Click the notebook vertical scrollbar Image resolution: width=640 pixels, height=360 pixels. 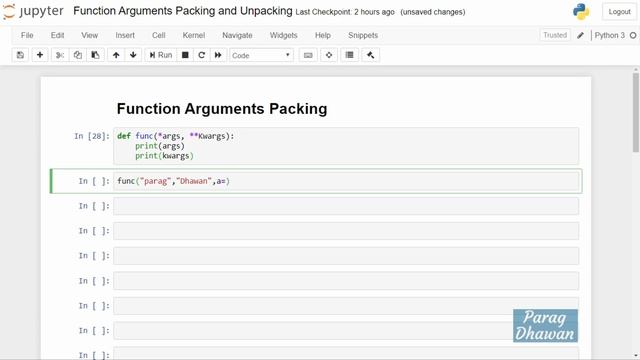coord(636,112)
